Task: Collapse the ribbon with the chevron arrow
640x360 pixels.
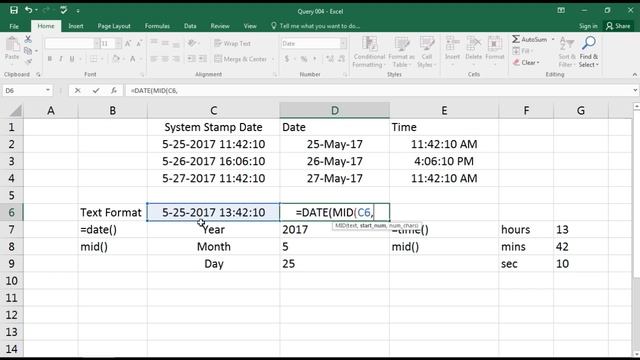Action: pyautogui.click(x=634, y=74)
